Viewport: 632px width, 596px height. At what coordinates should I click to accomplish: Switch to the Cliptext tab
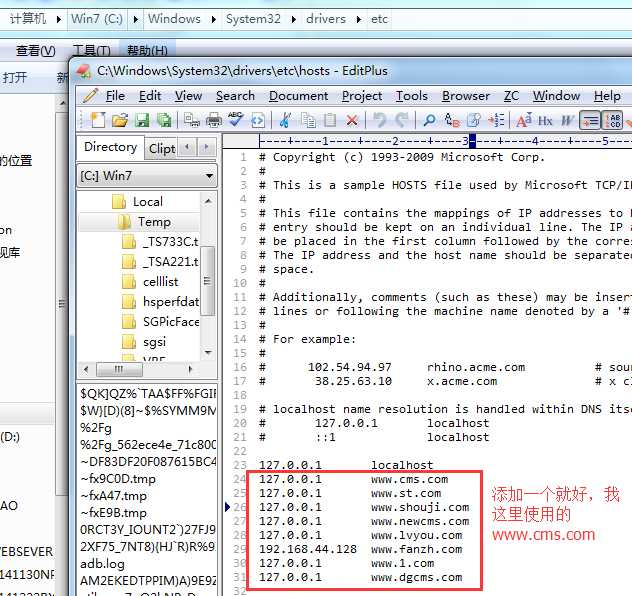click(163, 148)
